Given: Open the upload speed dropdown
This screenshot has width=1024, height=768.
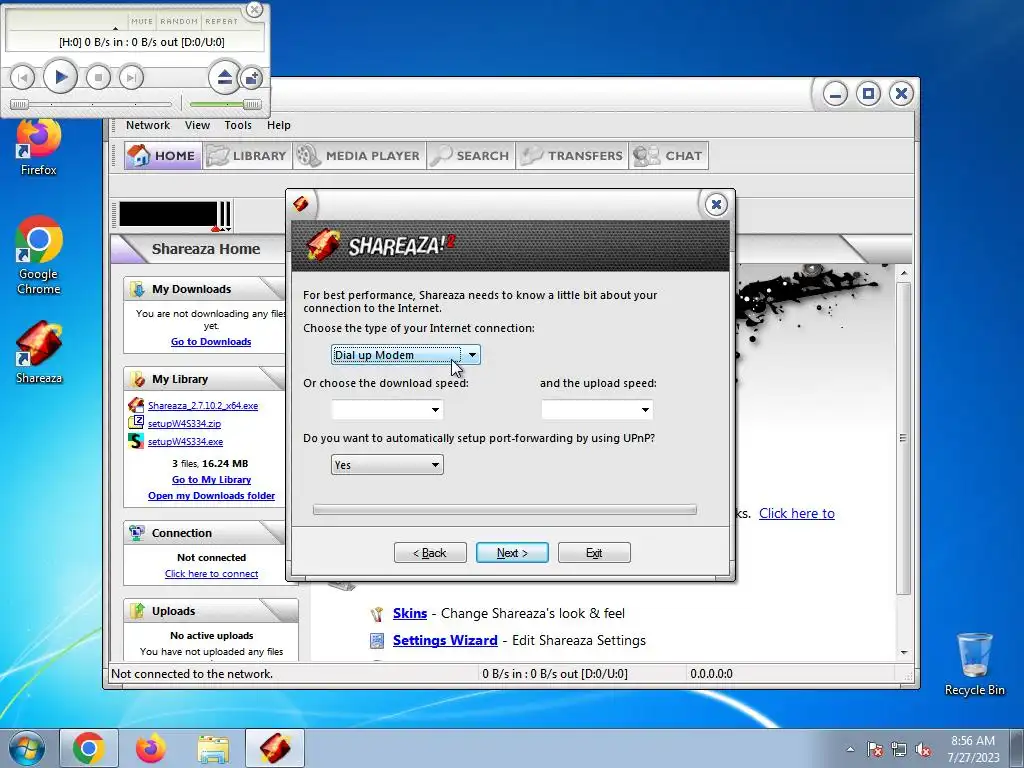Looking at the screenshot, I should click(596, 409).
